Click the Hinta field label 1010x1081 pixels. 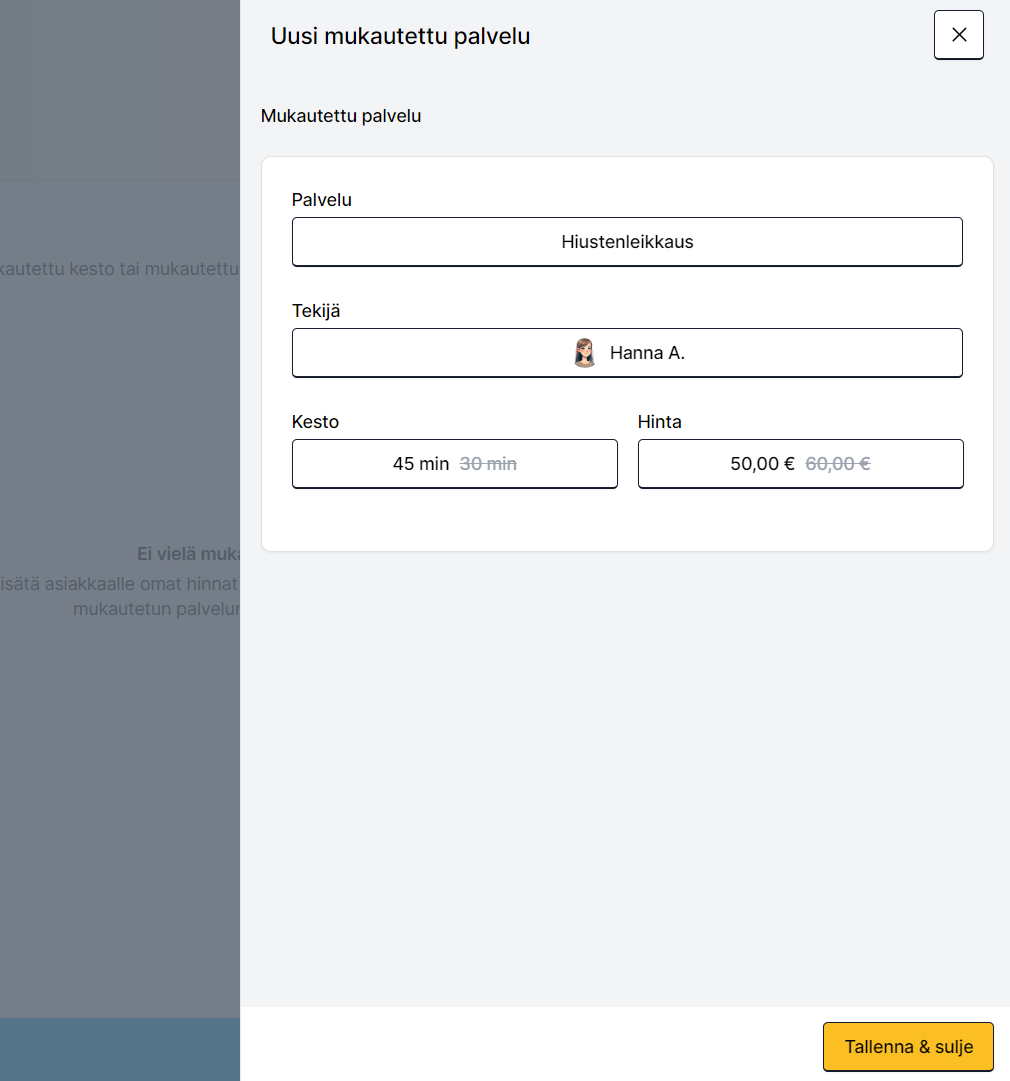tap(659, 422)
